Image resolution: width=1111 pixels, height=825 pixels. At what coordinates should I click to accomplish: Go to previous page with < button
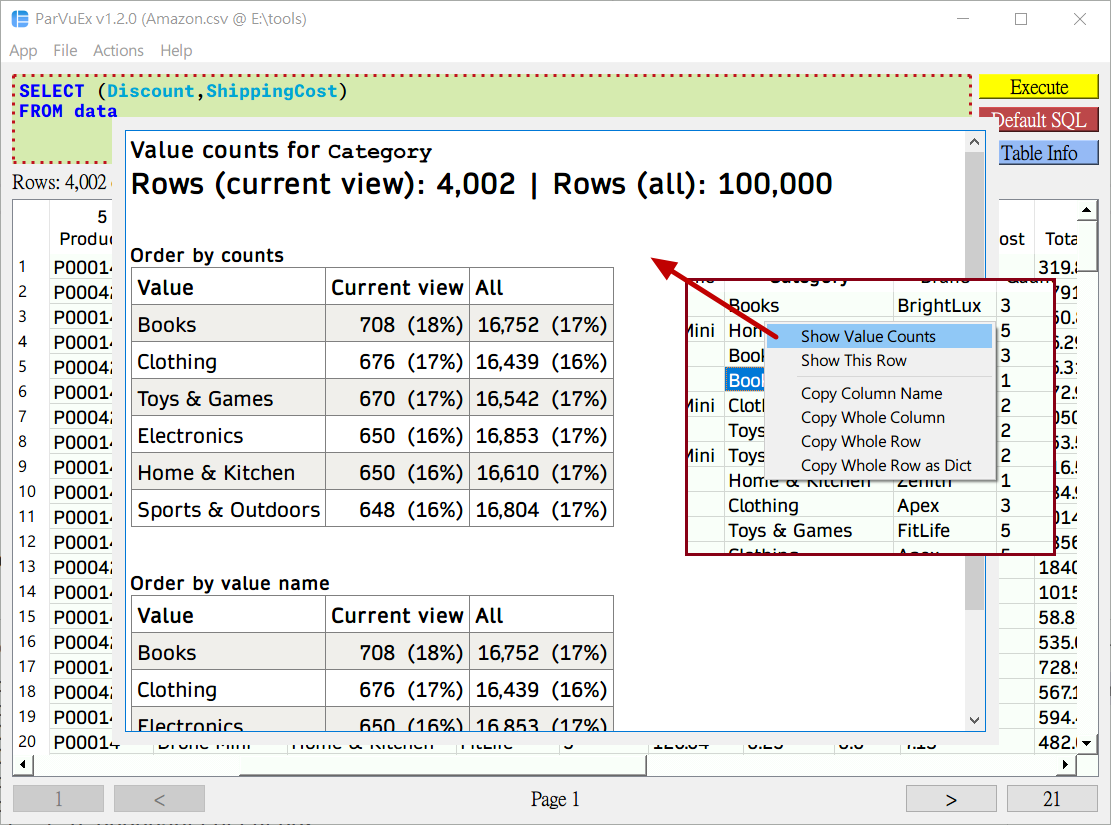[159, 799]
